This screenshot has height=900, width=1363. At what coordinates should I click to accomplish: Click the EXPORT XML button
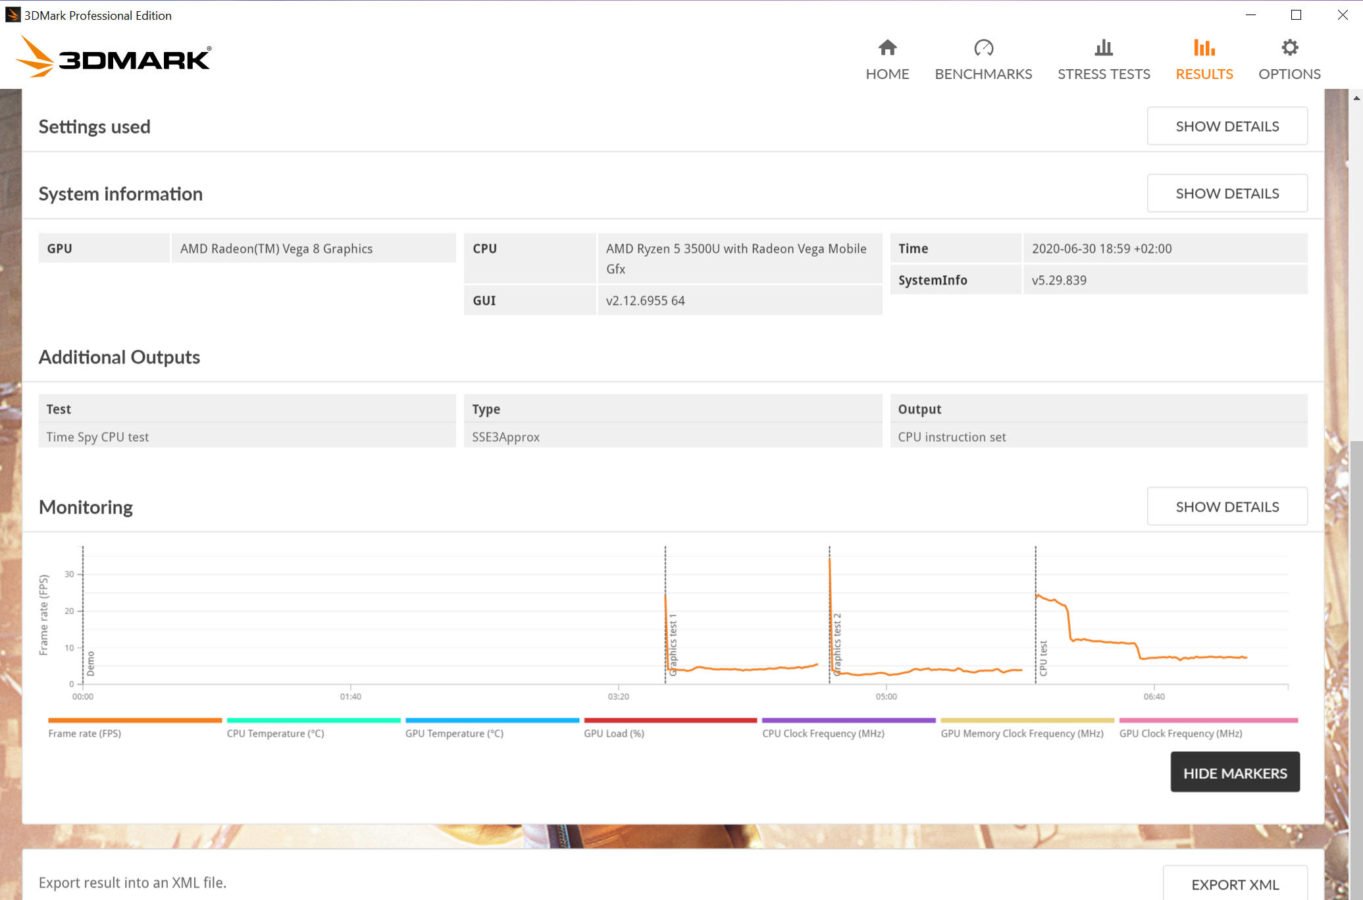pos(1235,884)
